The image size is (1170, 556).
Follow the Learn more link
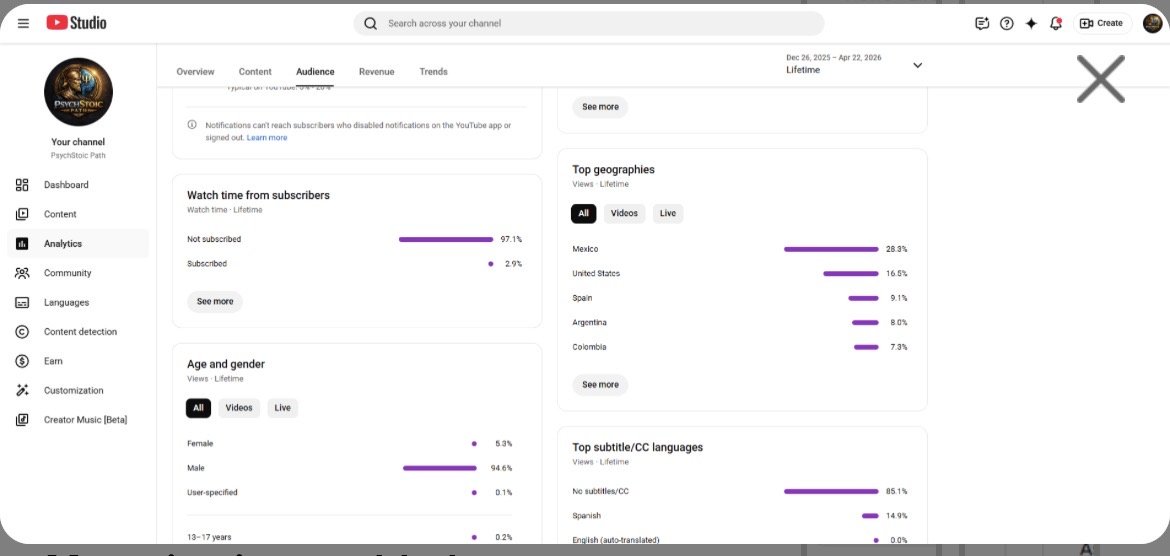pyautogui.click(x=267, y=138)
